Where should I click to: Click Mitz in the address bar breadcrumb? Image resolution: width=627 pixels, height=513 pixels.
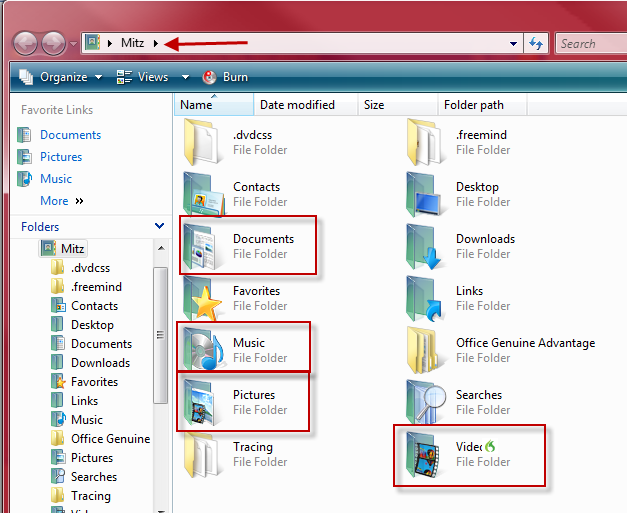click(x=132, y=43)
